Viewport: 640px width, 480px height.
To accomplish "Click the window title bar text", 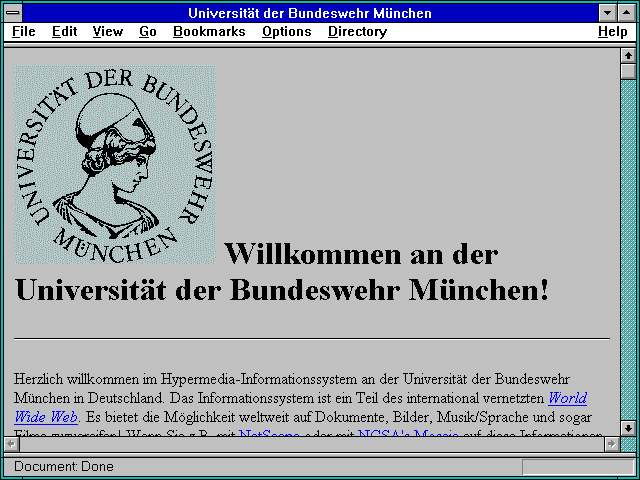I will [310, 13].
